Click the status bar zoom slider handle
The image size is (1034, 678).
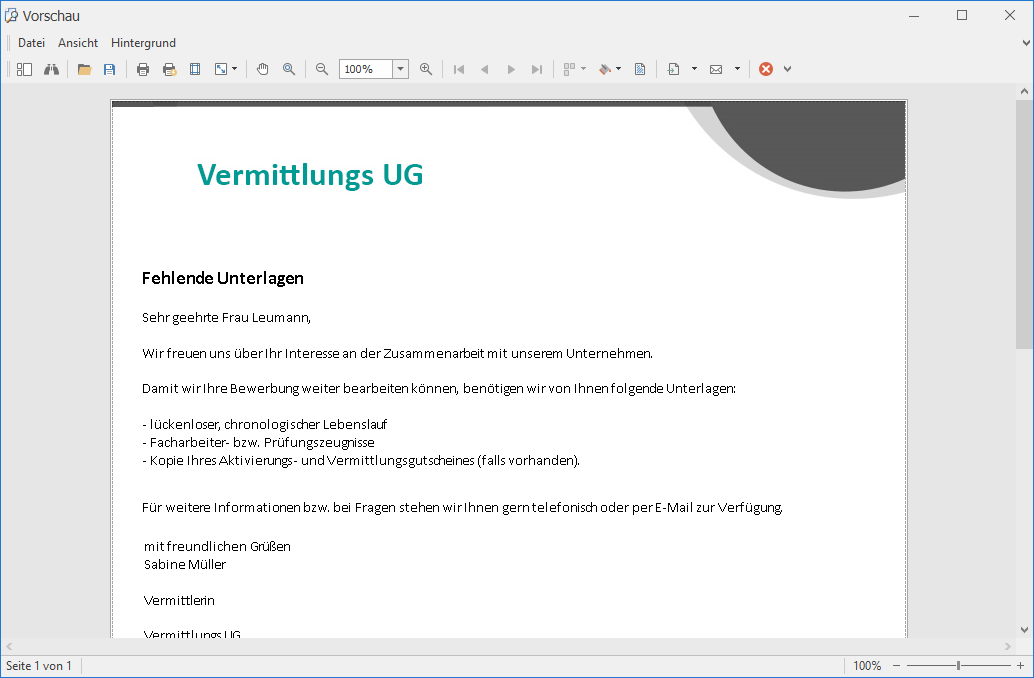point(959,665)
